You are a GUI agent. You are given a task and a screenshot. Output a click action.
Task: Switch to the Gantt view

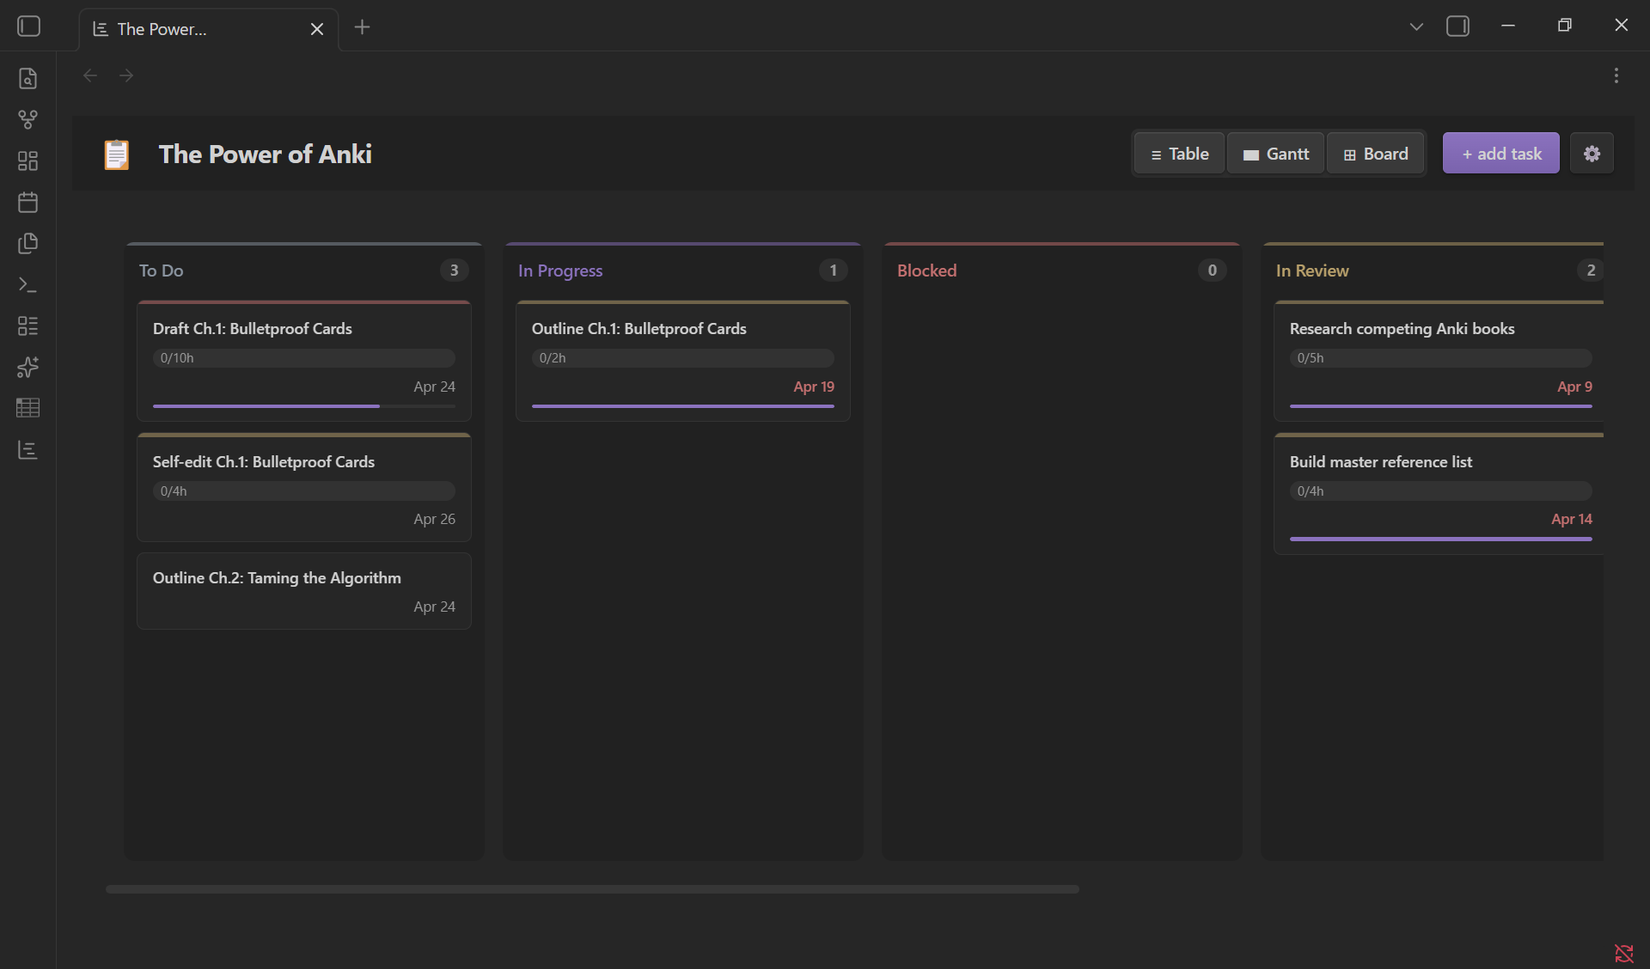[x=1276, y=154]
